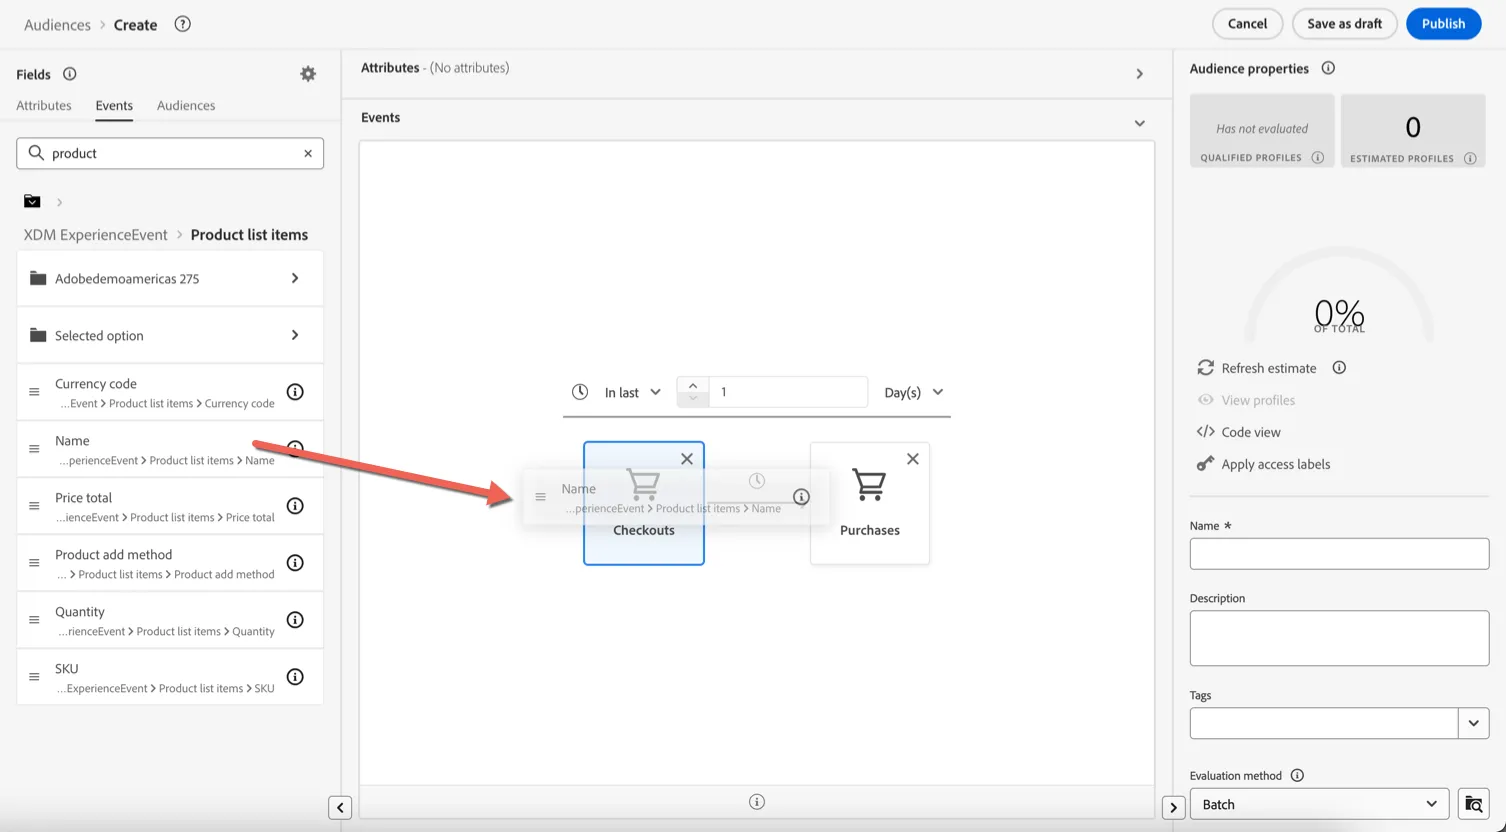Show info for SKU field
The width and height of the screenshot is (1506, 832).
[295, 677]
